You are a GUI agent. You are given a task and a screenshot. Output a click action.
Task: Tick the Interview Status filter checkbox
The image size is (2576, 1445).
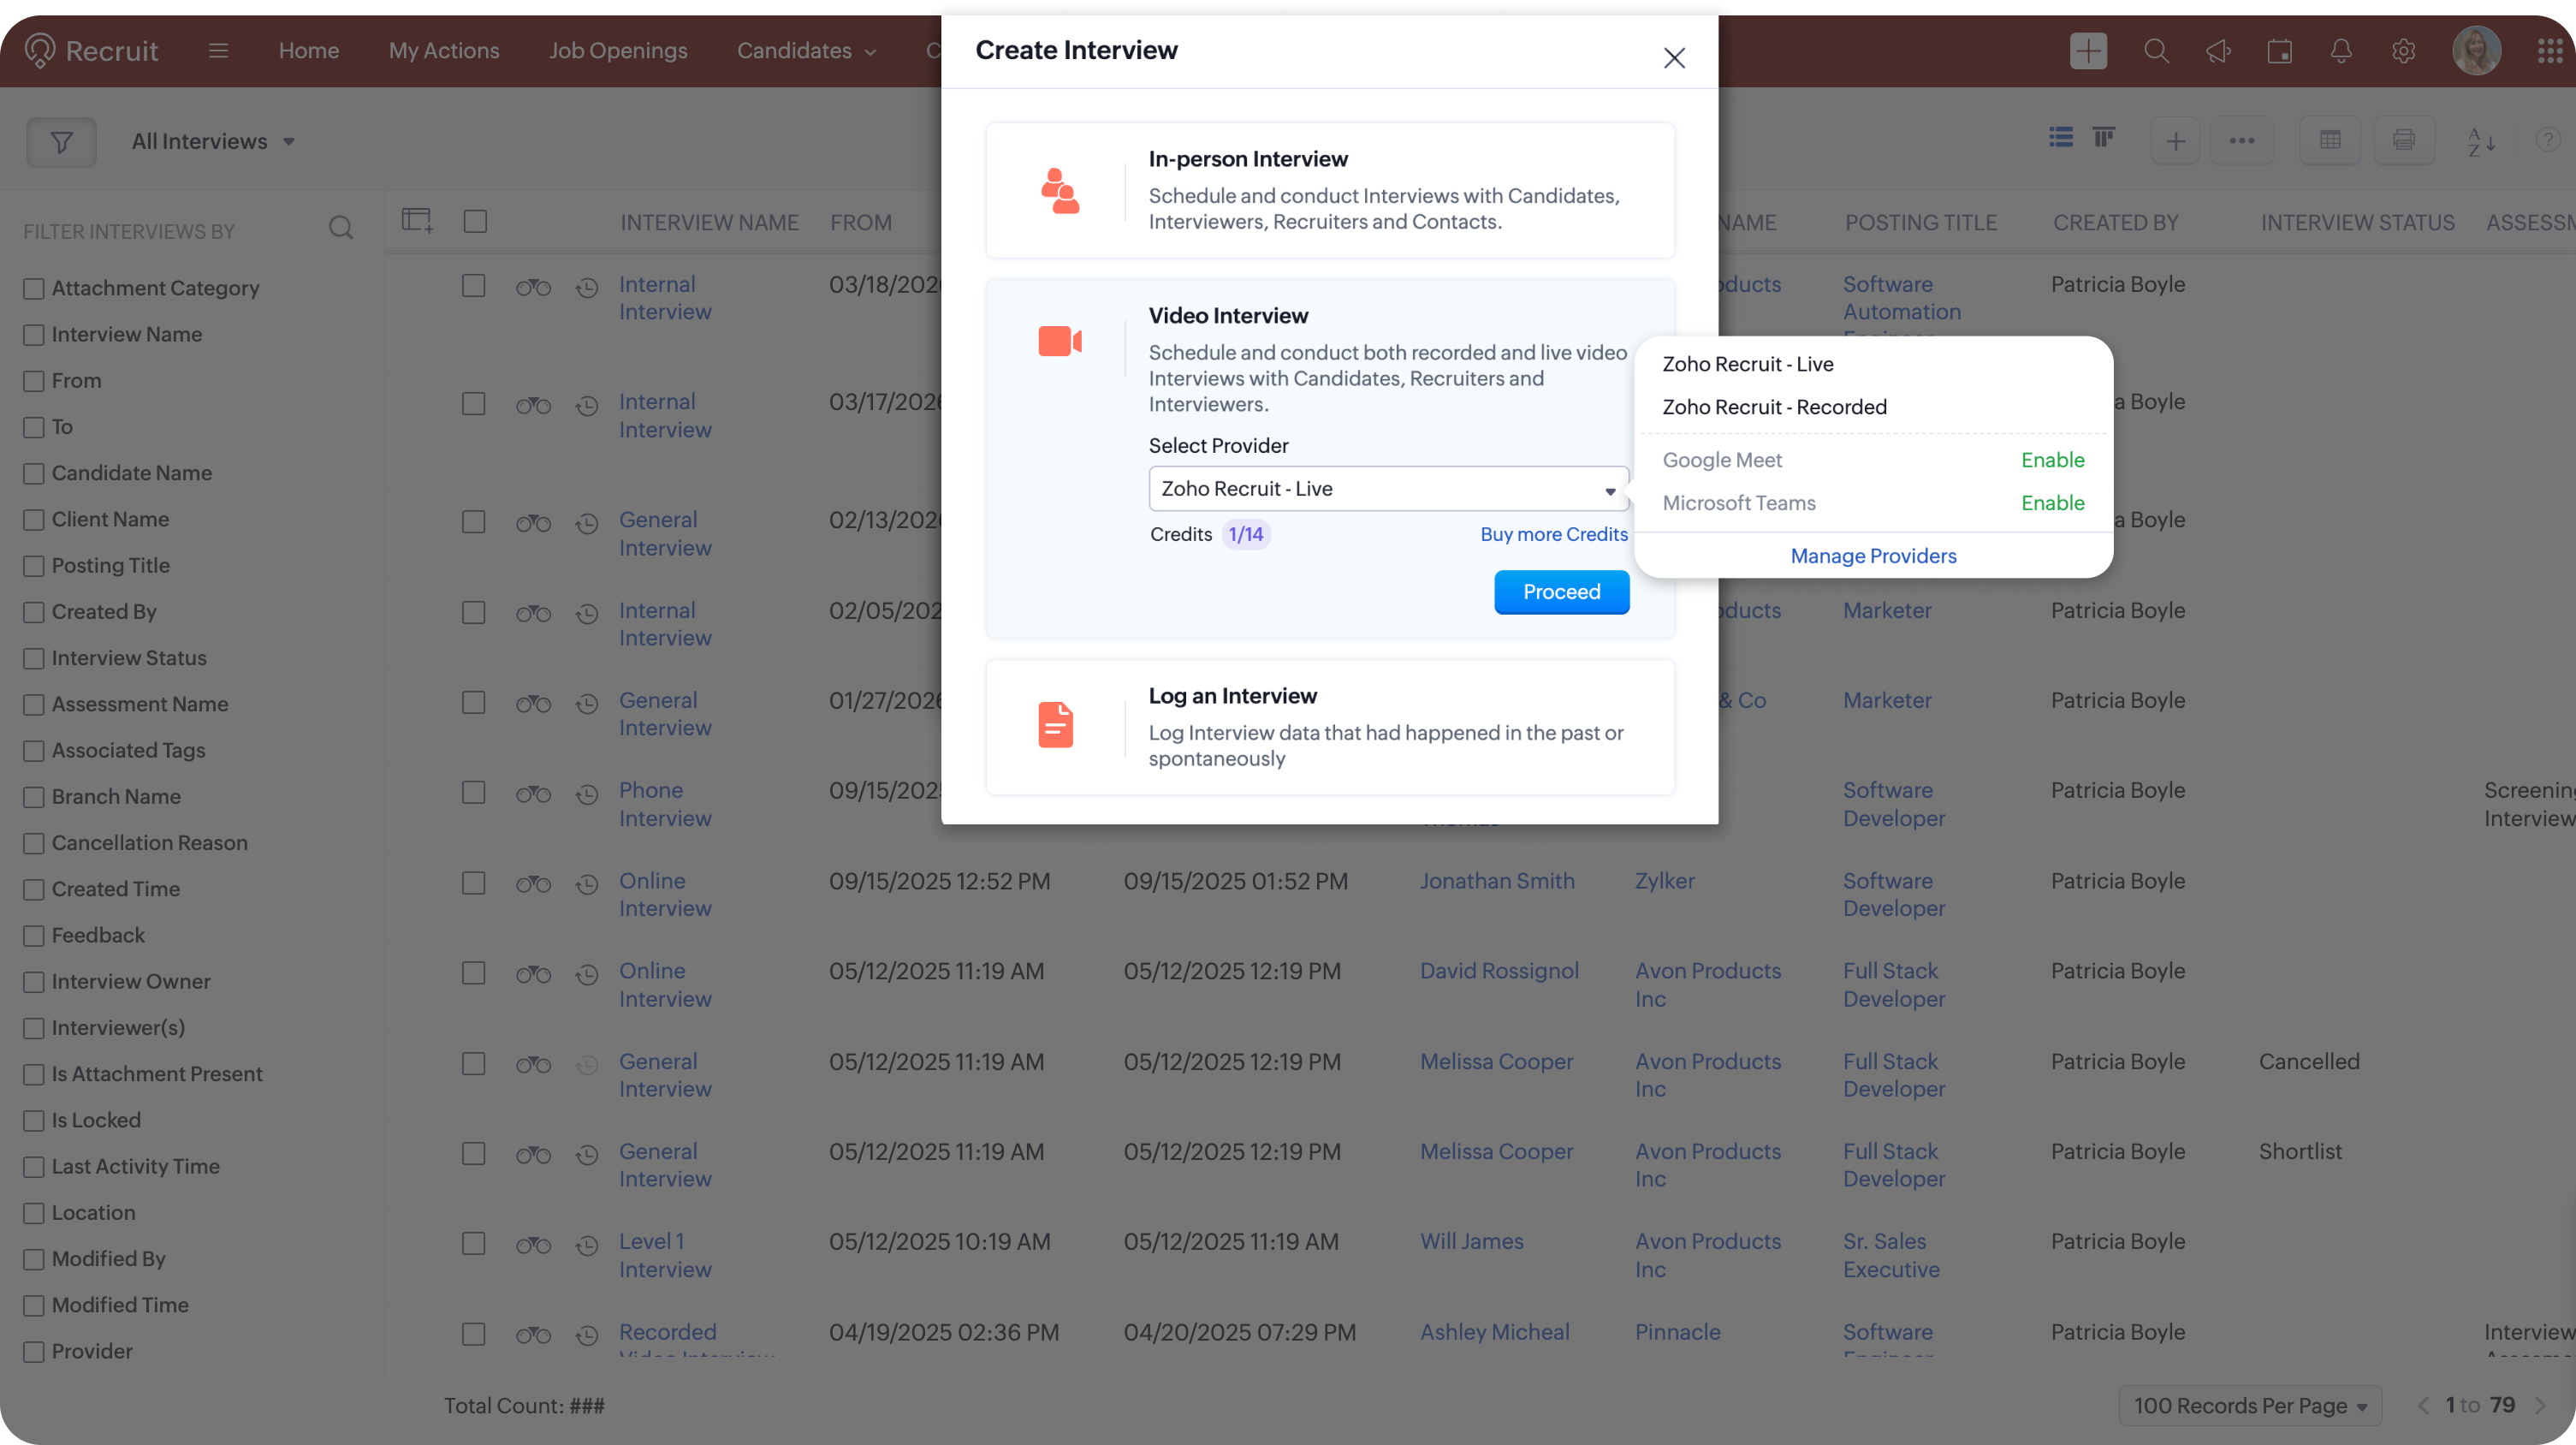34,659
